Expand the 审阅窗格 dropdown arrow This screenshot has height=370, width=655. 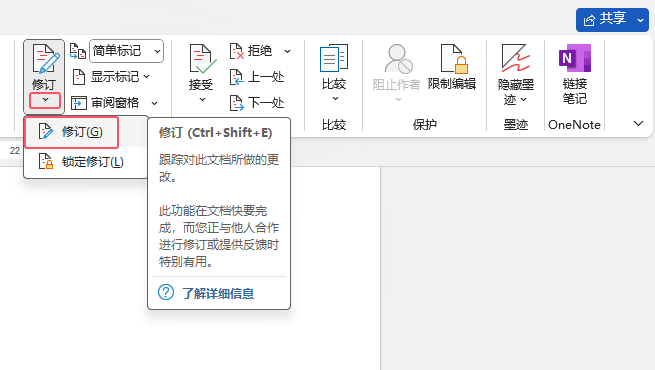click(155, 103)
